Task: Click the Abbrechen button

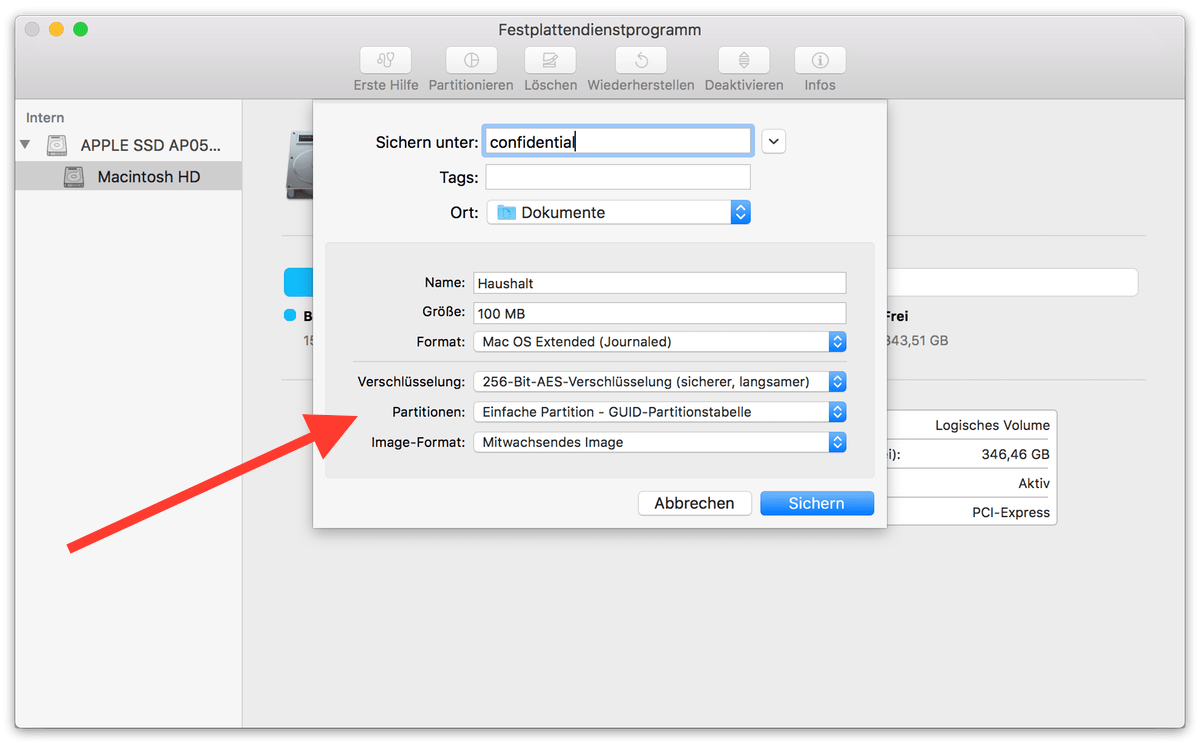Action: tap(694, 503)
